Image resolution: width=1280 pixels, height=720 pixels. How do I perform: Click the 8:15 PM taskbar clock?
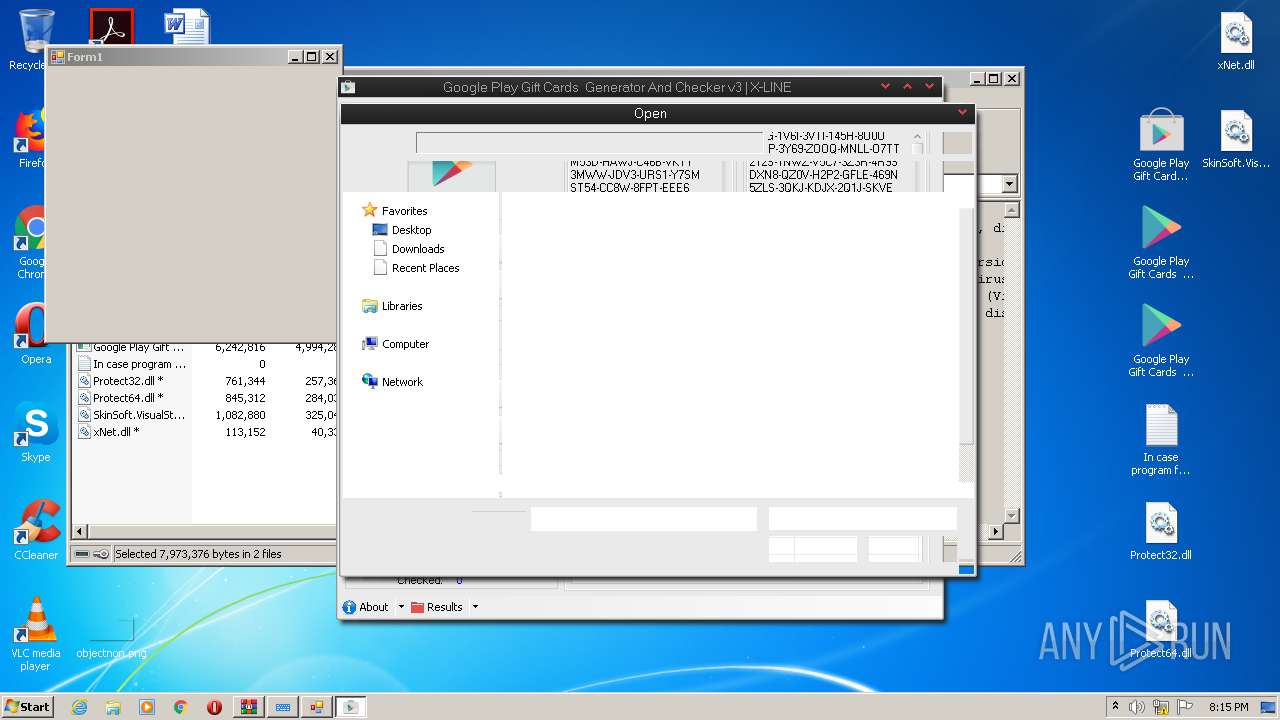click(1229, 706)
